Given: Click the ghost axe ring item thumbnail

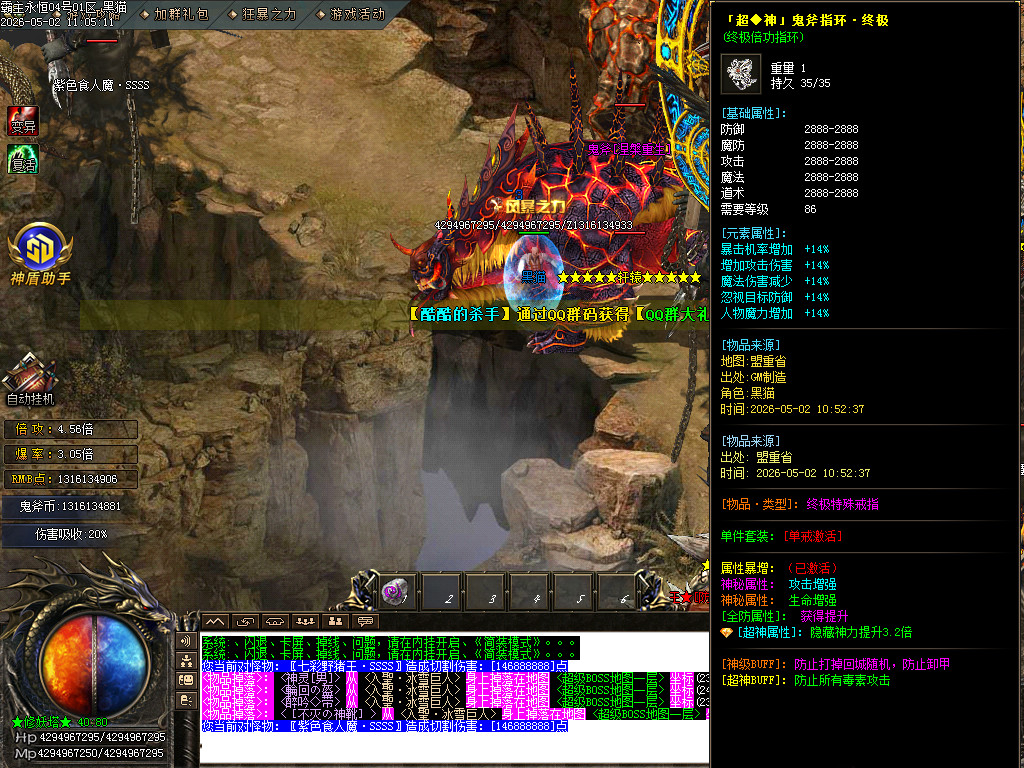Looking at the screenshot, I should click(x=741, y=74).
